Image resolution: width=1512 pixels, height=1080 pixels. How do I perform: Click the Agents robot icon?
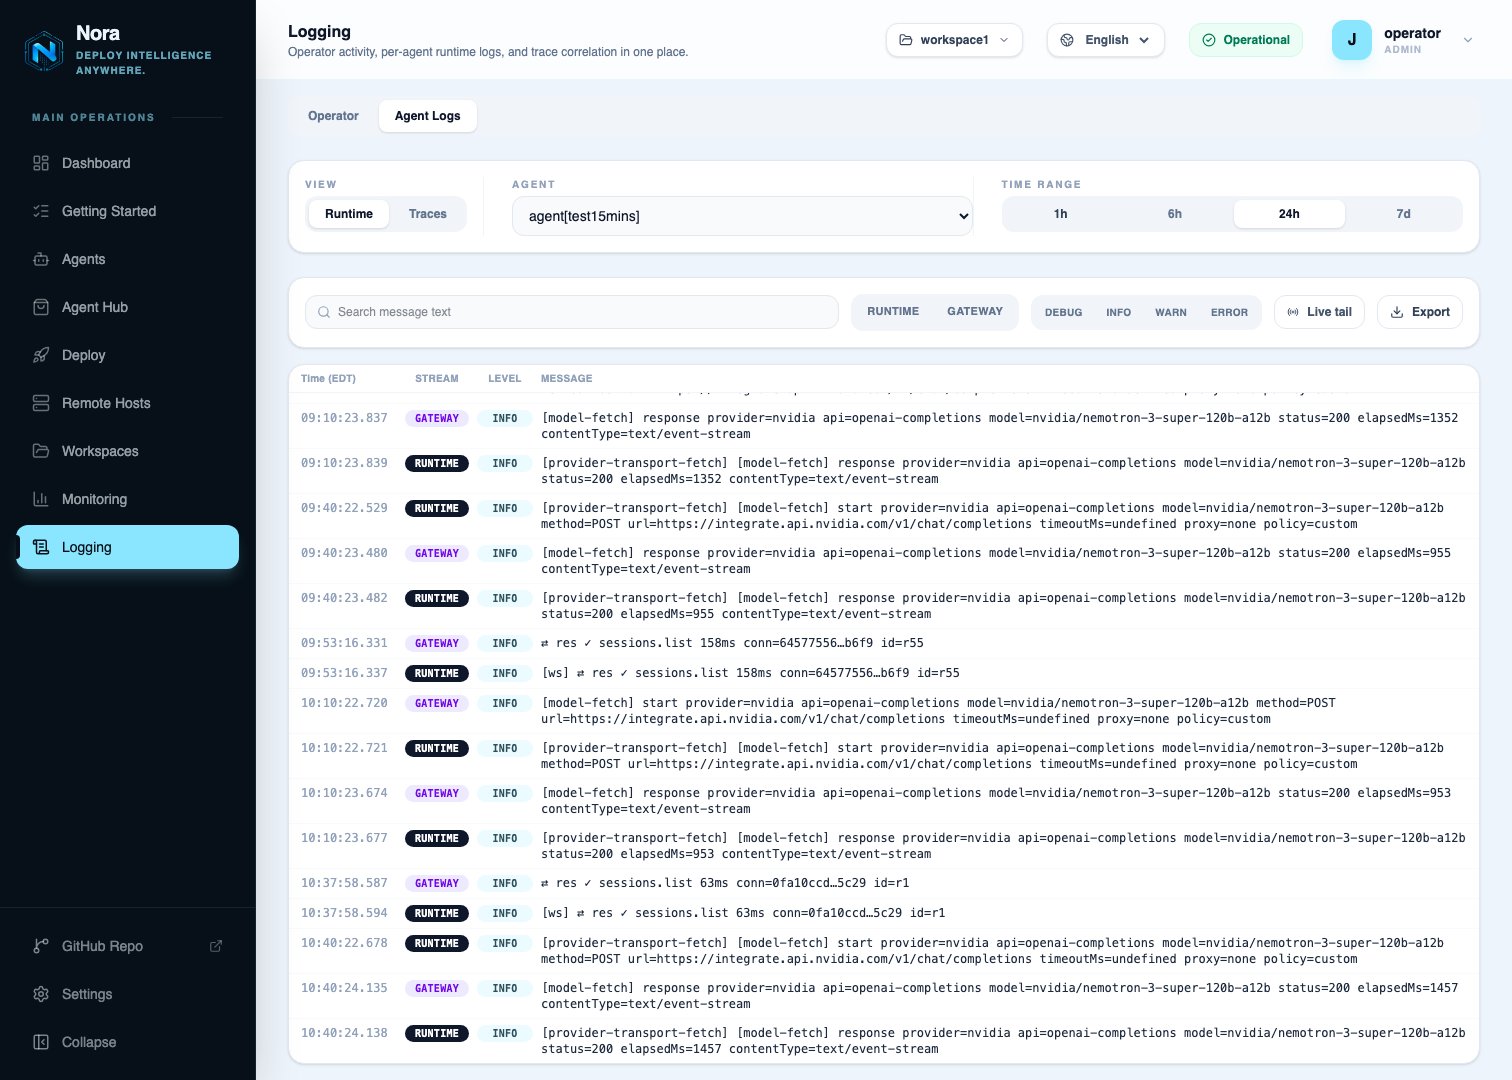click(41, 259)
